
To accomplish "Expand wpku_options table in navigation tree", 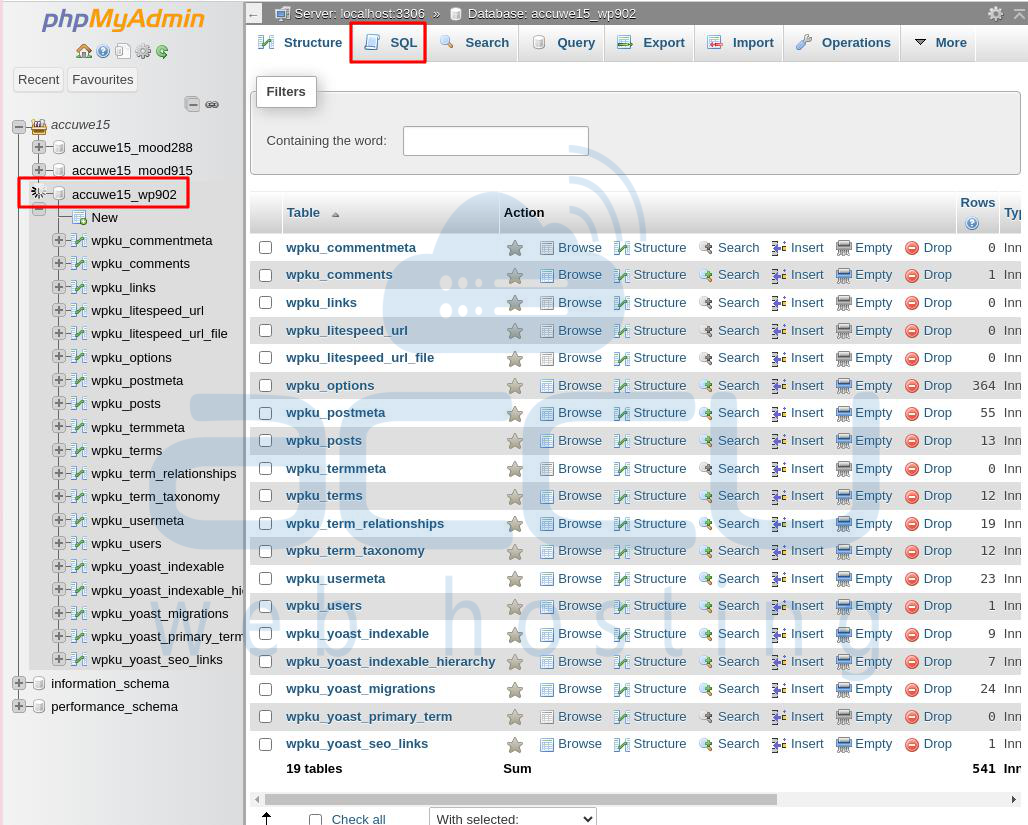I will point(59,357).
